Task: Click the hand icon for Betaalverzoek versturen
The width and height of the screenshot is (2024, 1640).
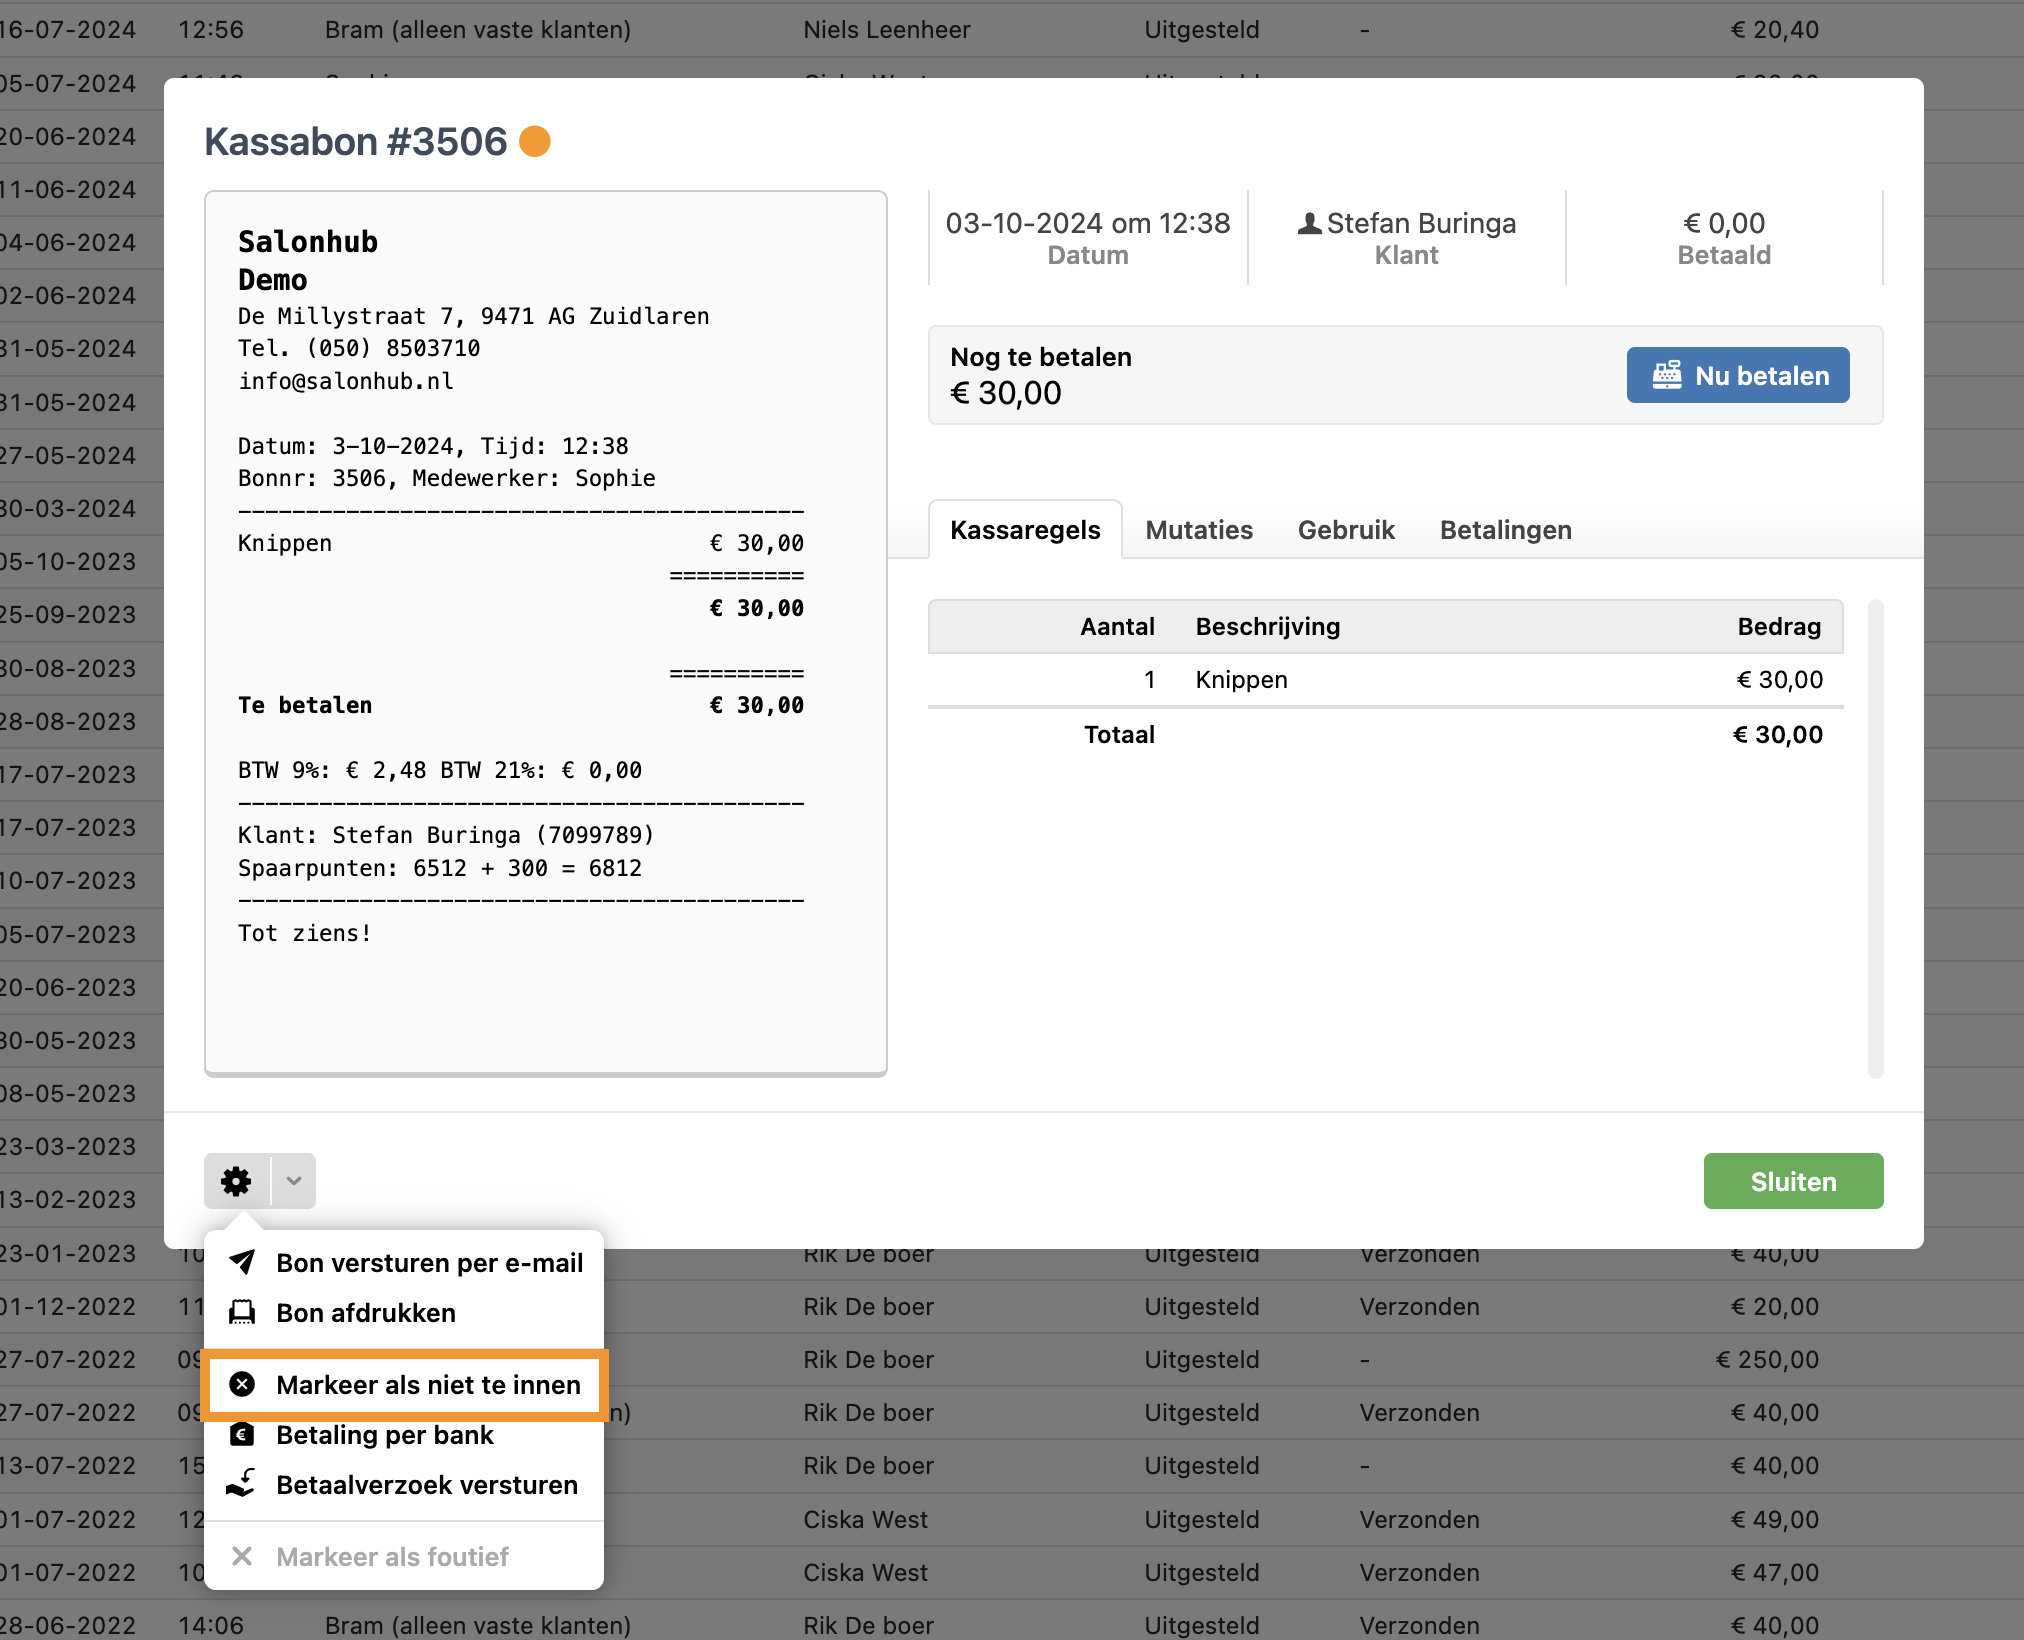Action: [x=242, y=1484]
